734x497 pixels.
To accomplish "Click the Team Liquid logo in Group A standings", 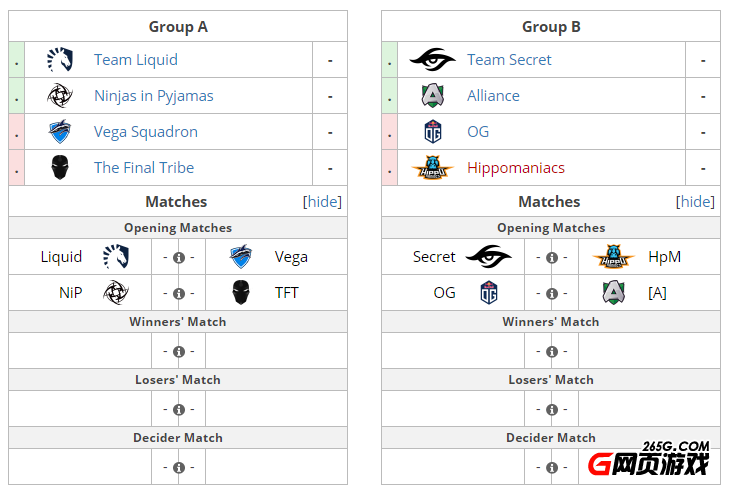I will coord(60,59).
